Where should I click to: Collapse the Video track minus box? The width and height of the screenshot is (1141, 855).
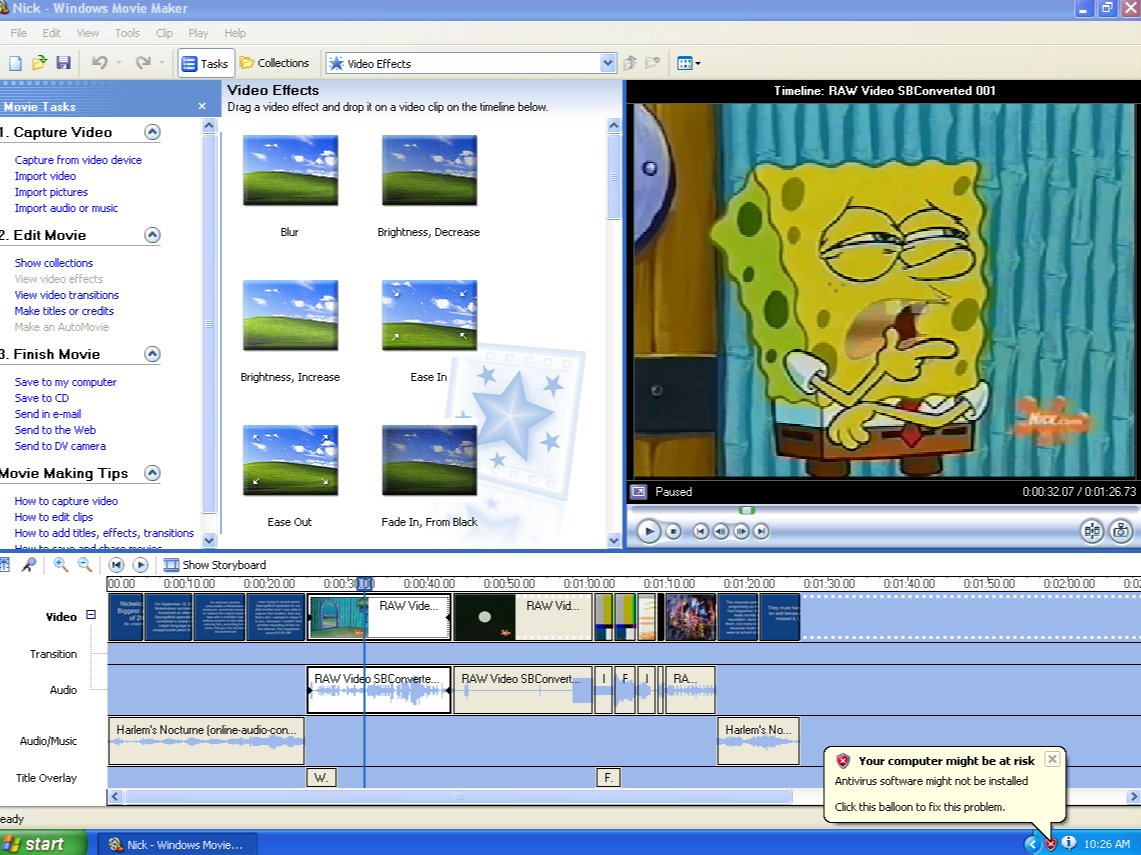pyautogui.click(x=91, y=615)
